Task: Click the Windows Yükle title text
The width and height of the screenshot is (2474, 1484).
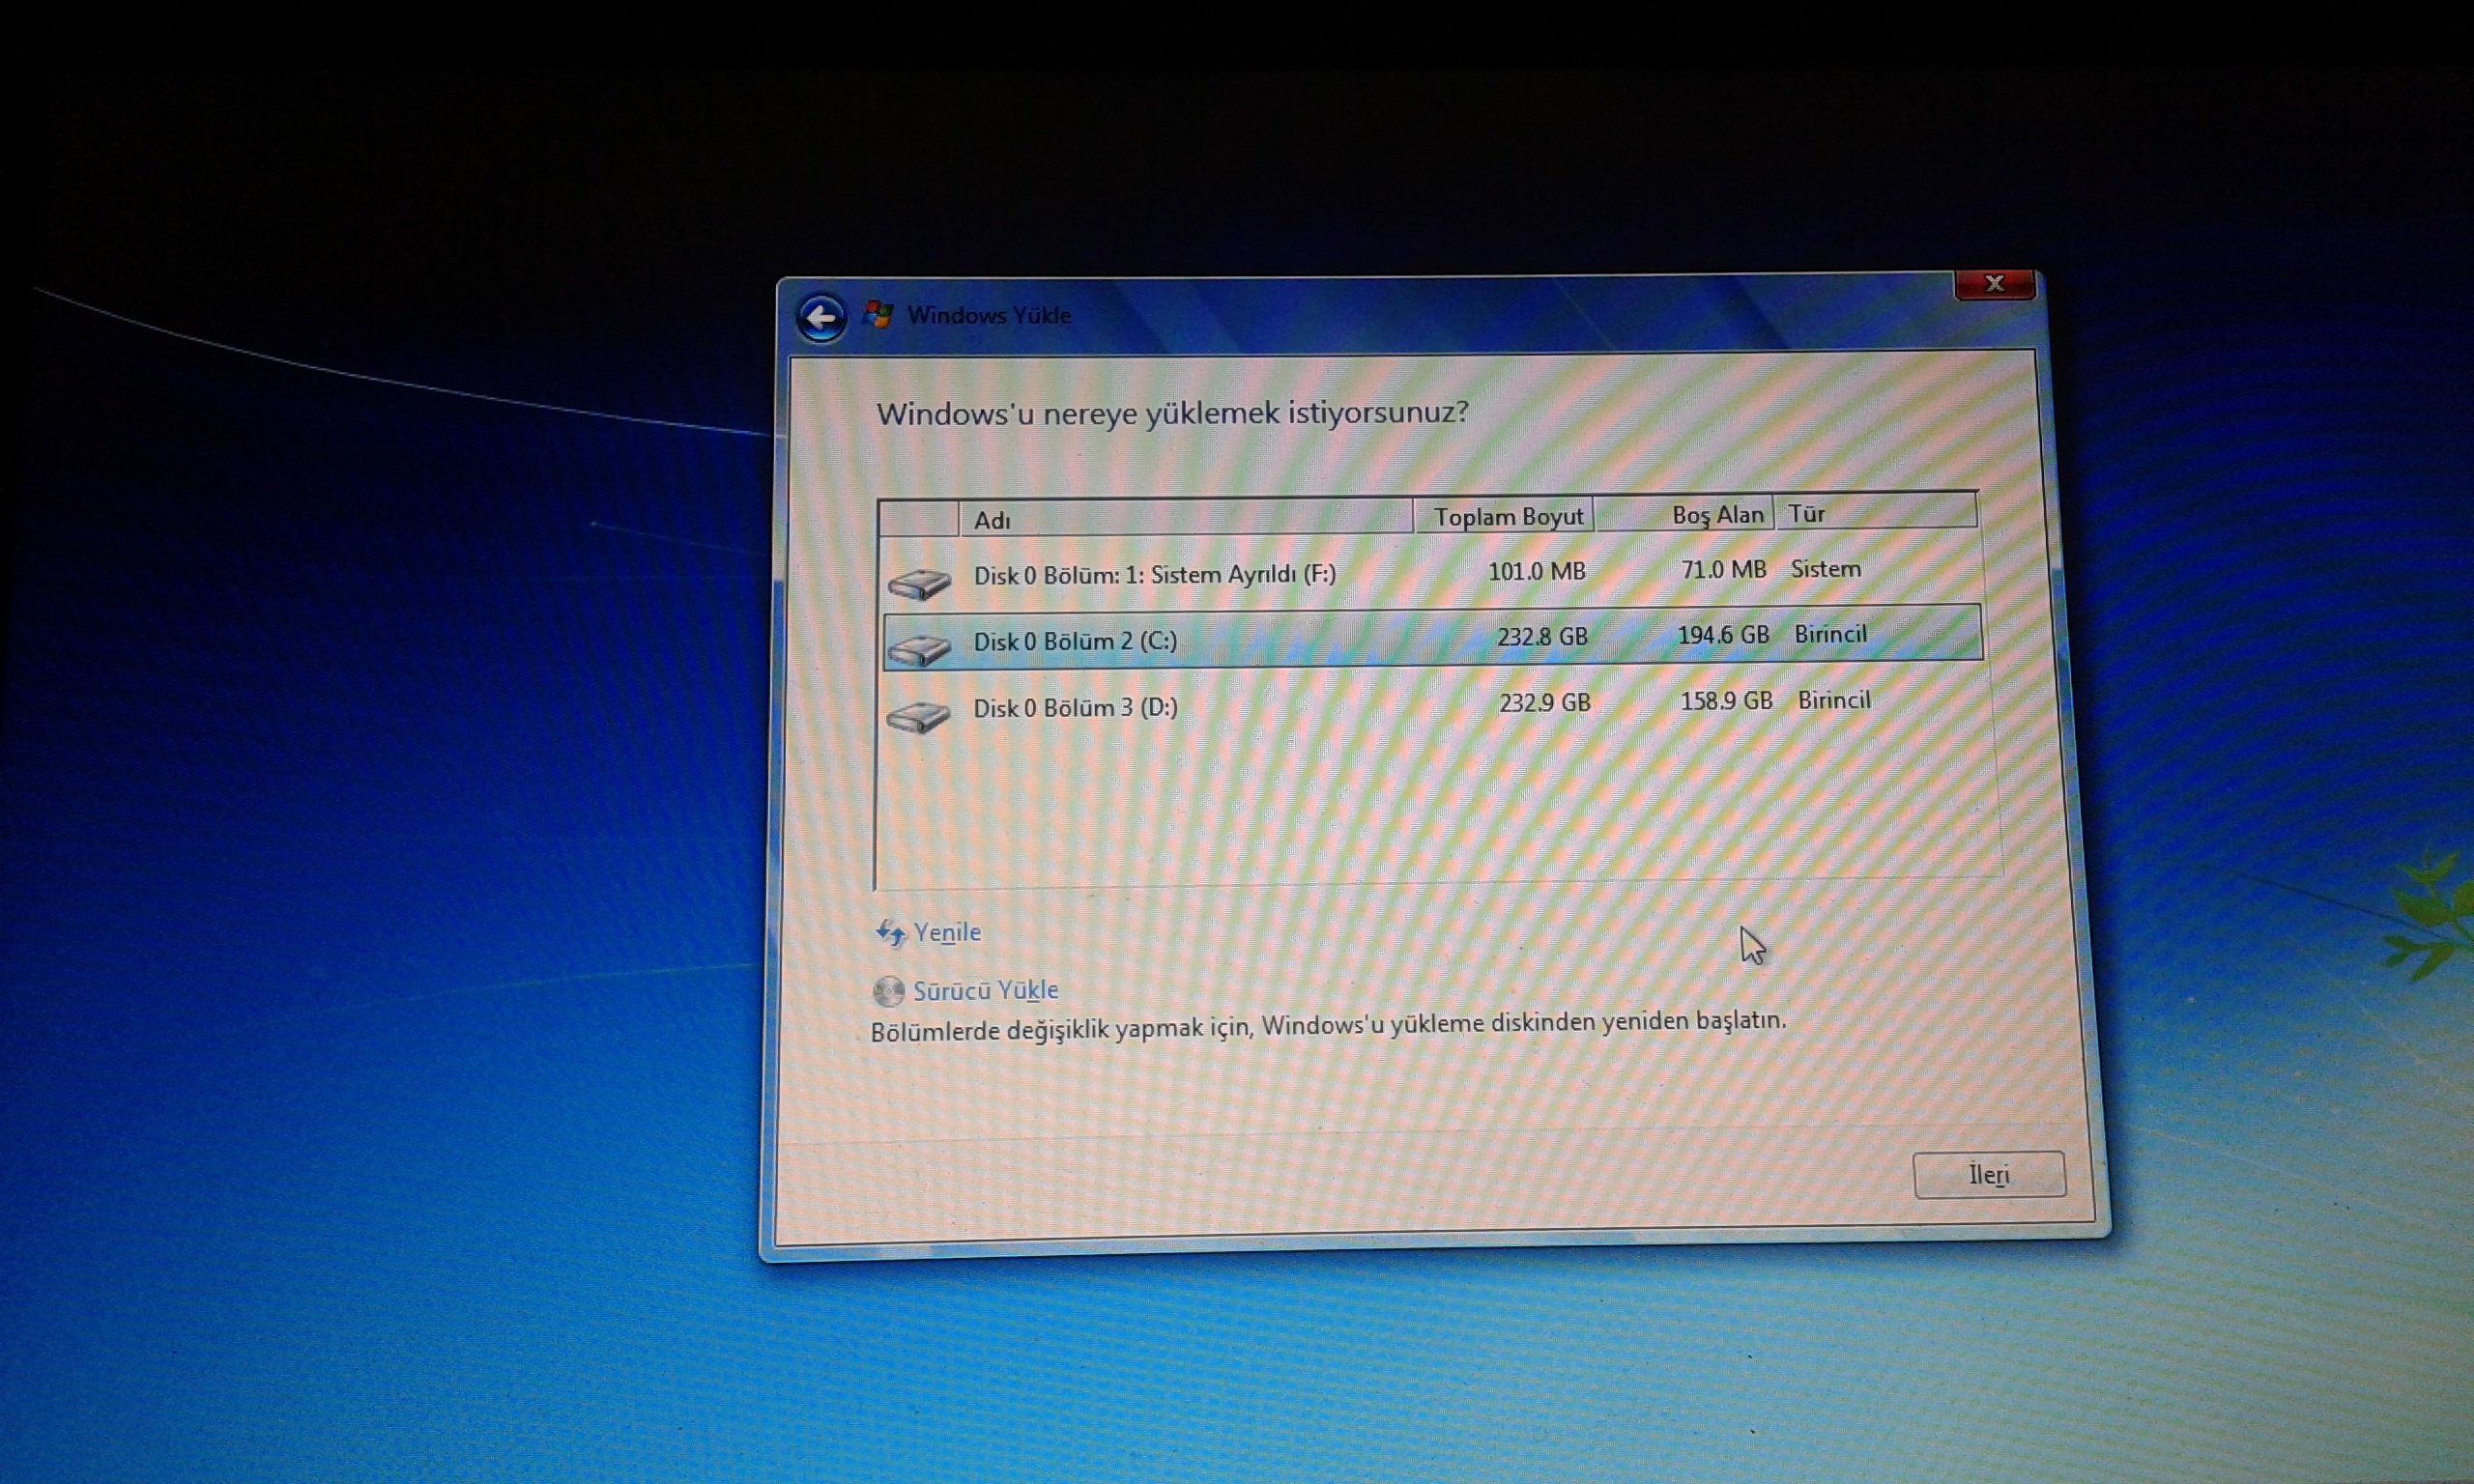Action: 989,315
